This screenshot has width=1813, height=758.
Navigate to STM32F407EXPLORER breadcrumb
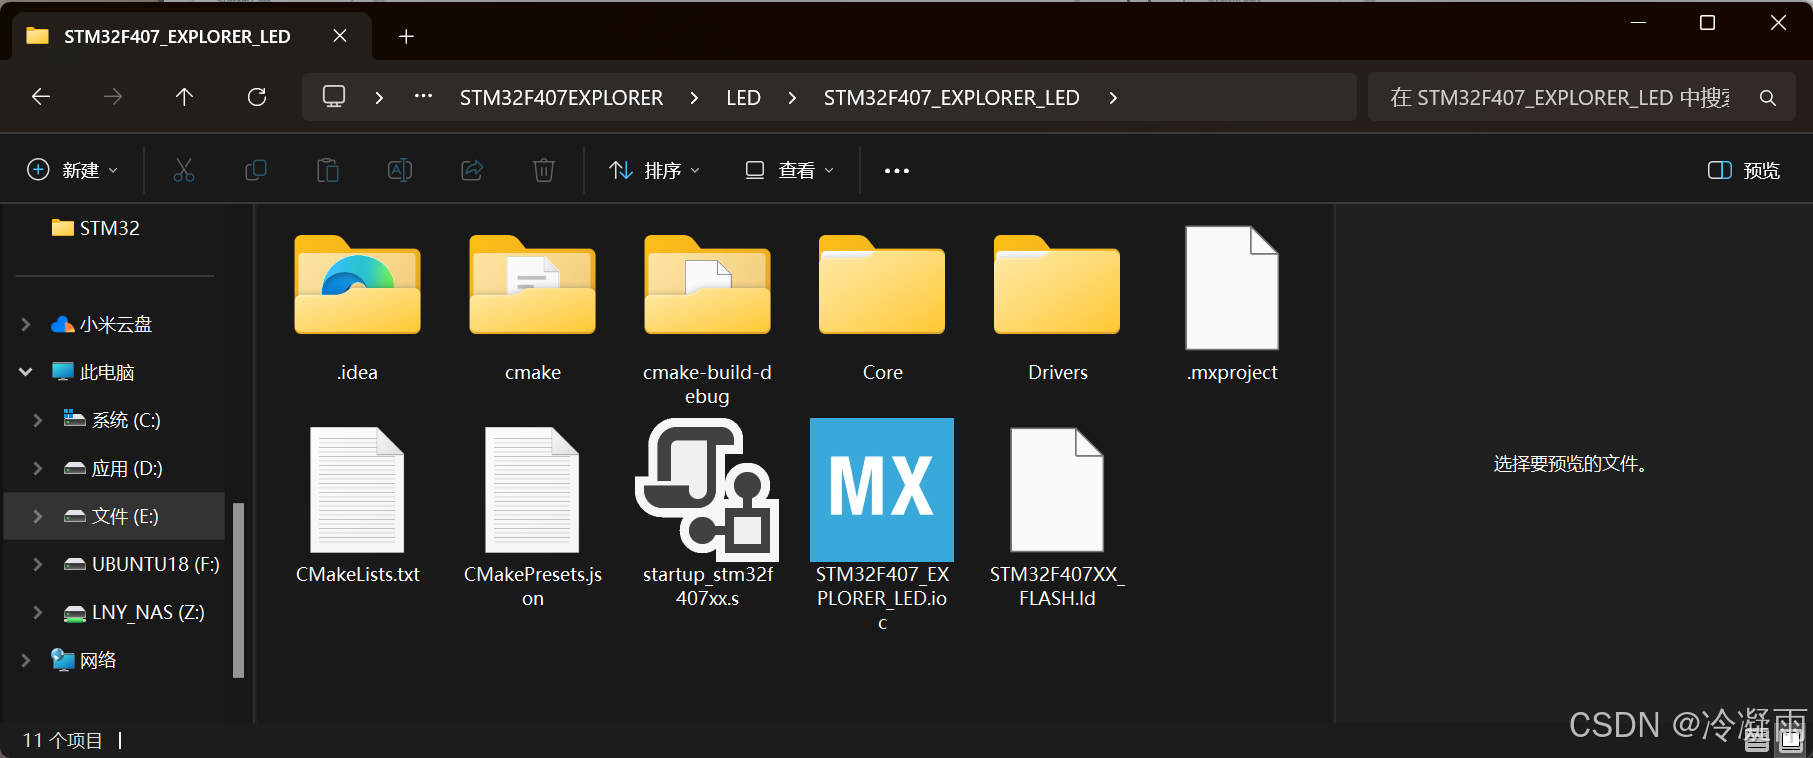pos(561,98)
